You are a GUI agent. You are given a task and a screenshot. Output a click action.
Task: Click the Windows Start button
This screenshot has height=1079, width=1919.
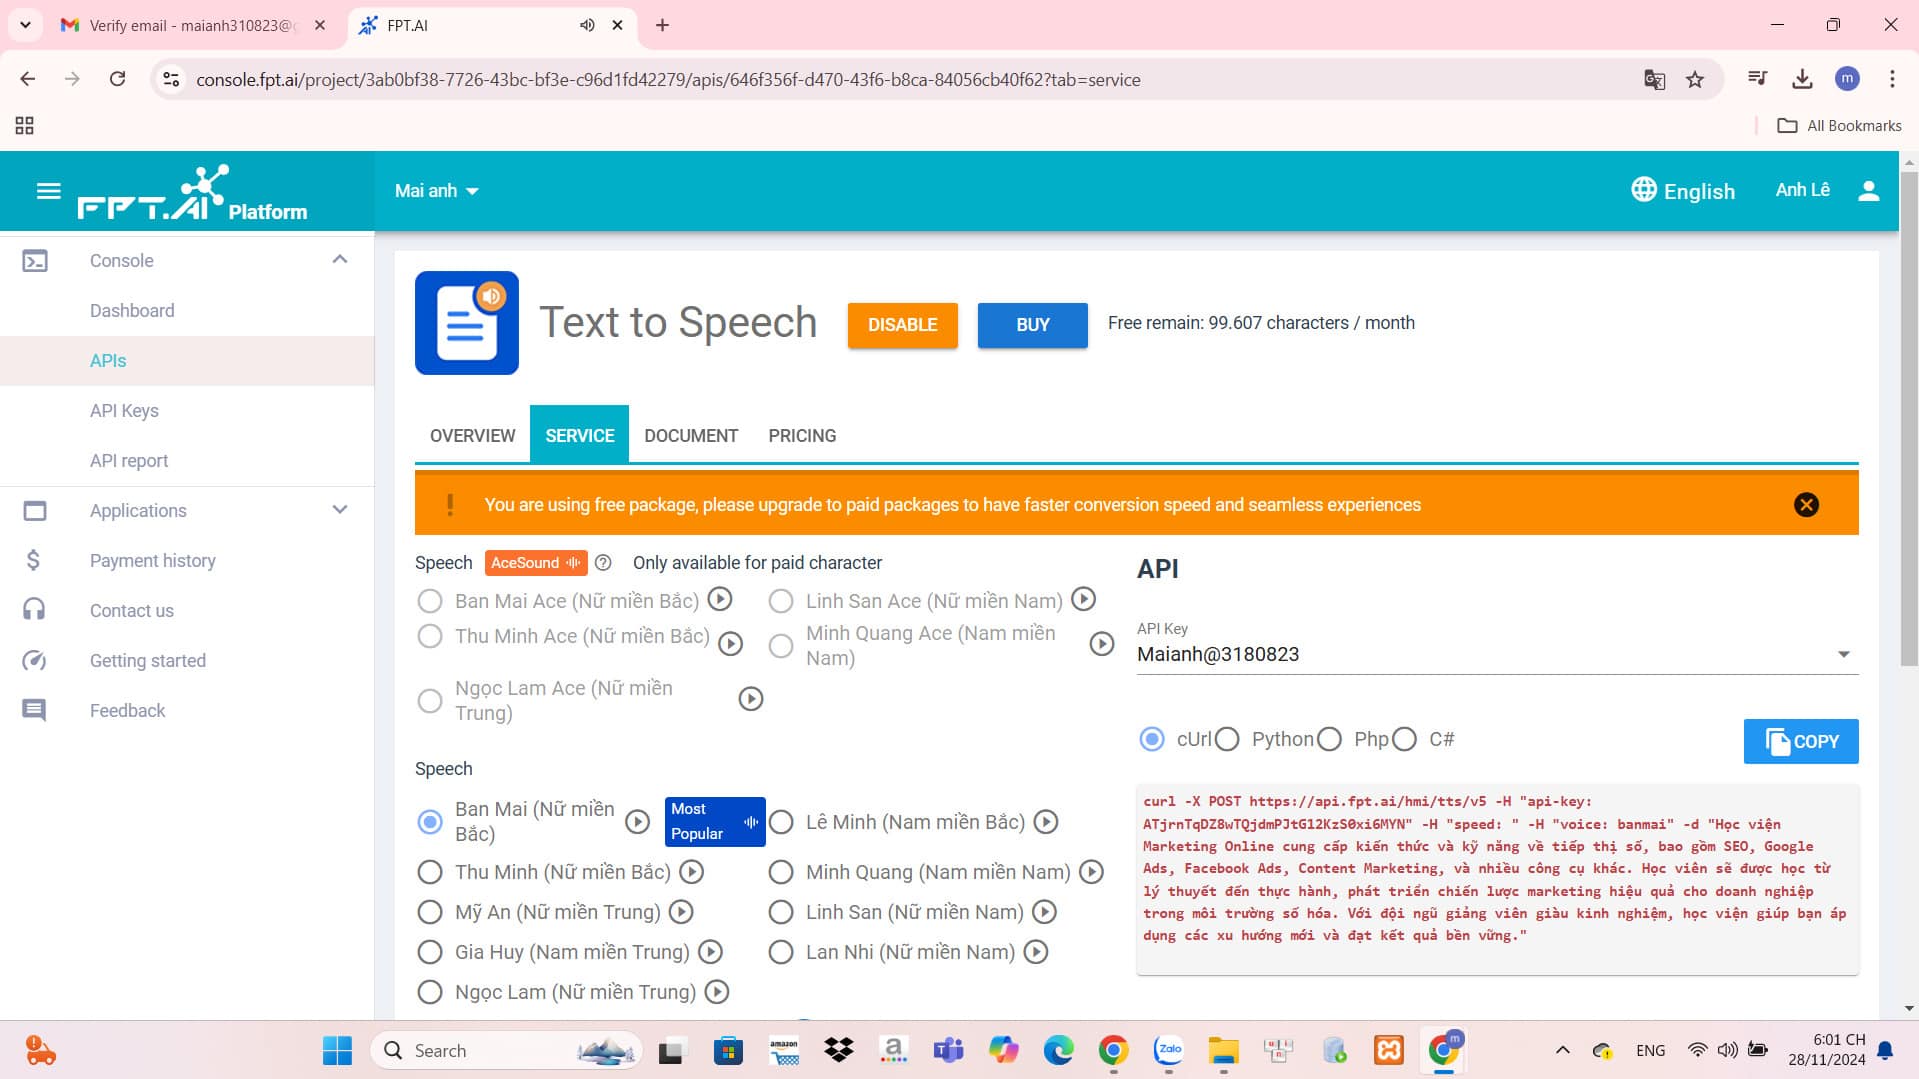(x=337, y=1050)
